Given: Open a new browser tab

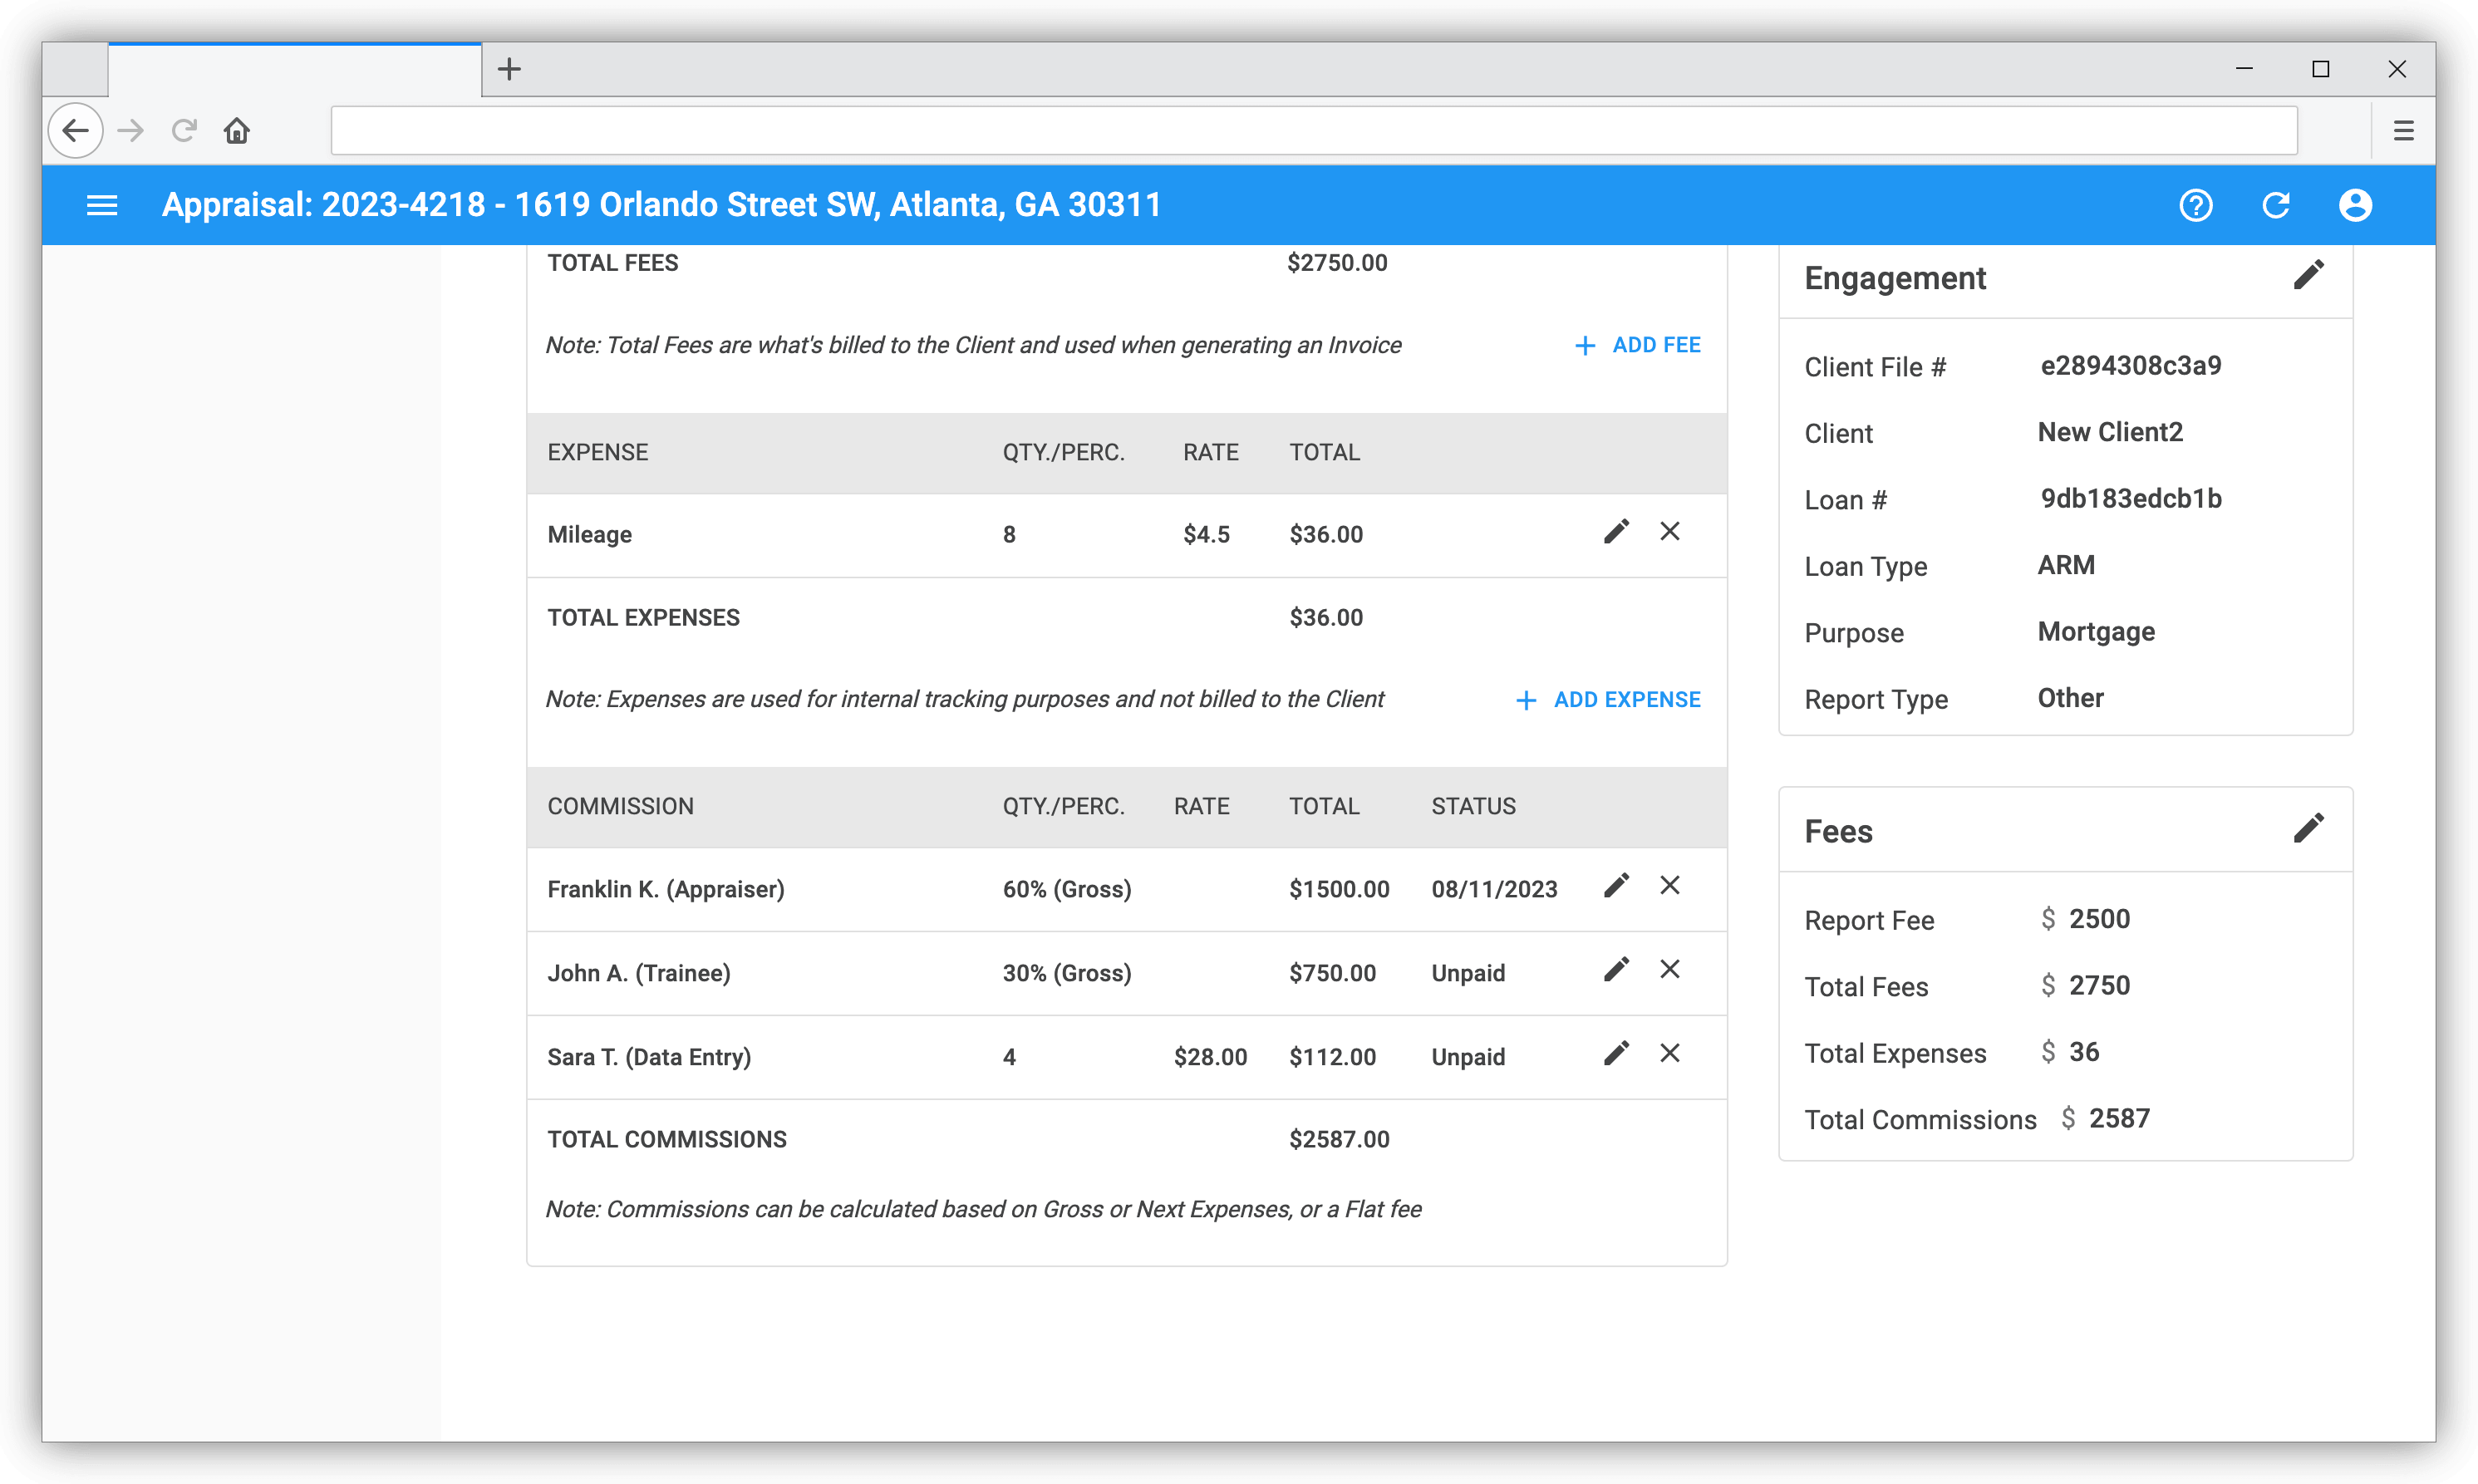Looking at the screenshot, I should point(509,69).
